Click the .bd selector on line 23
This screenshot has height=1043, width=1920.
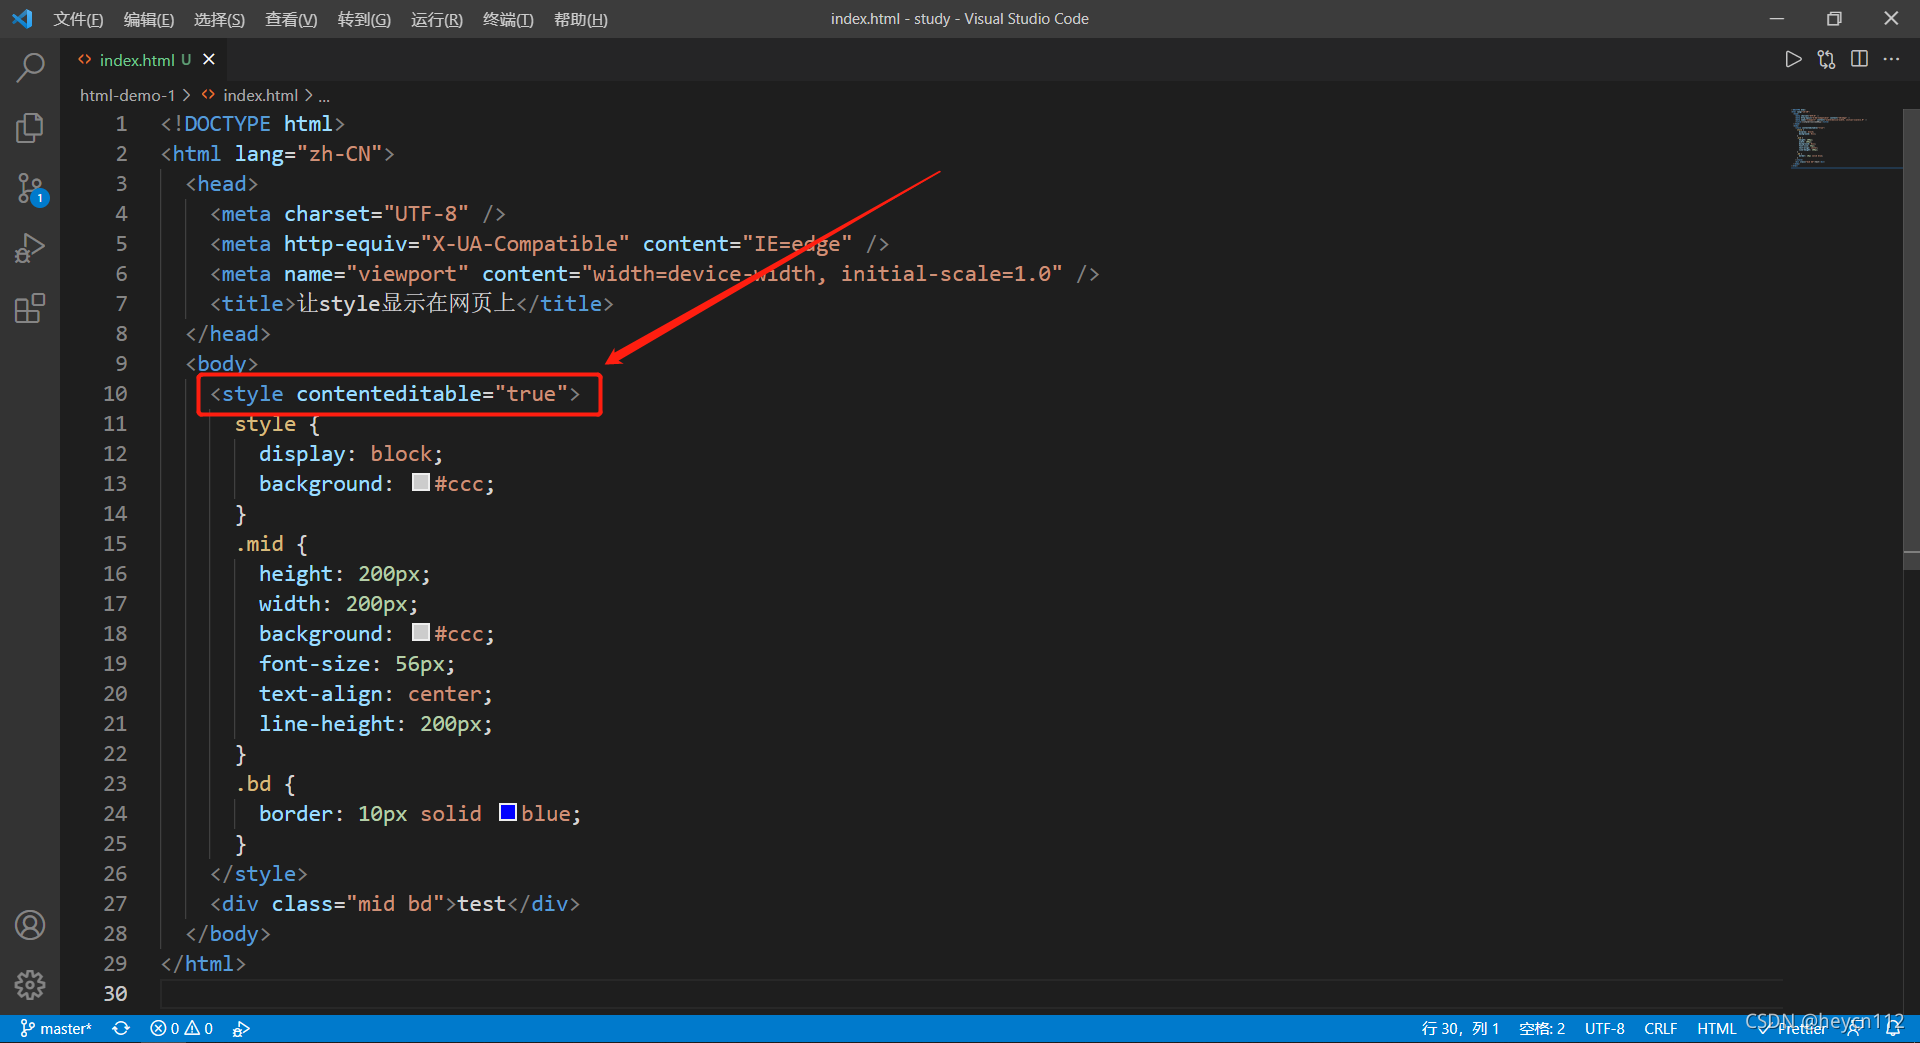click(x=254, y=784)
